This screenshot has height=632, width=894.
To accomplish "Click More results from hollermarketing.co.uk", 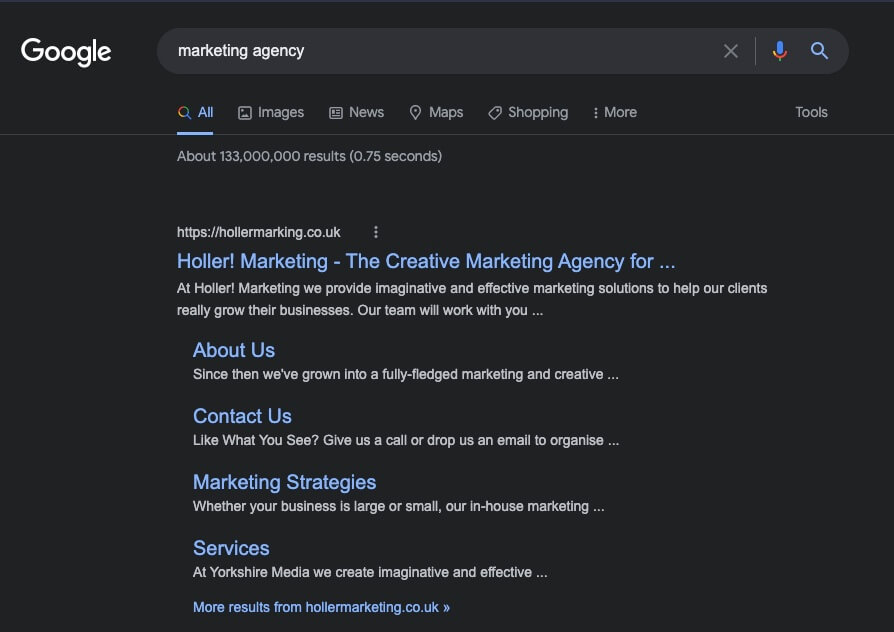I will pos(322,607).
